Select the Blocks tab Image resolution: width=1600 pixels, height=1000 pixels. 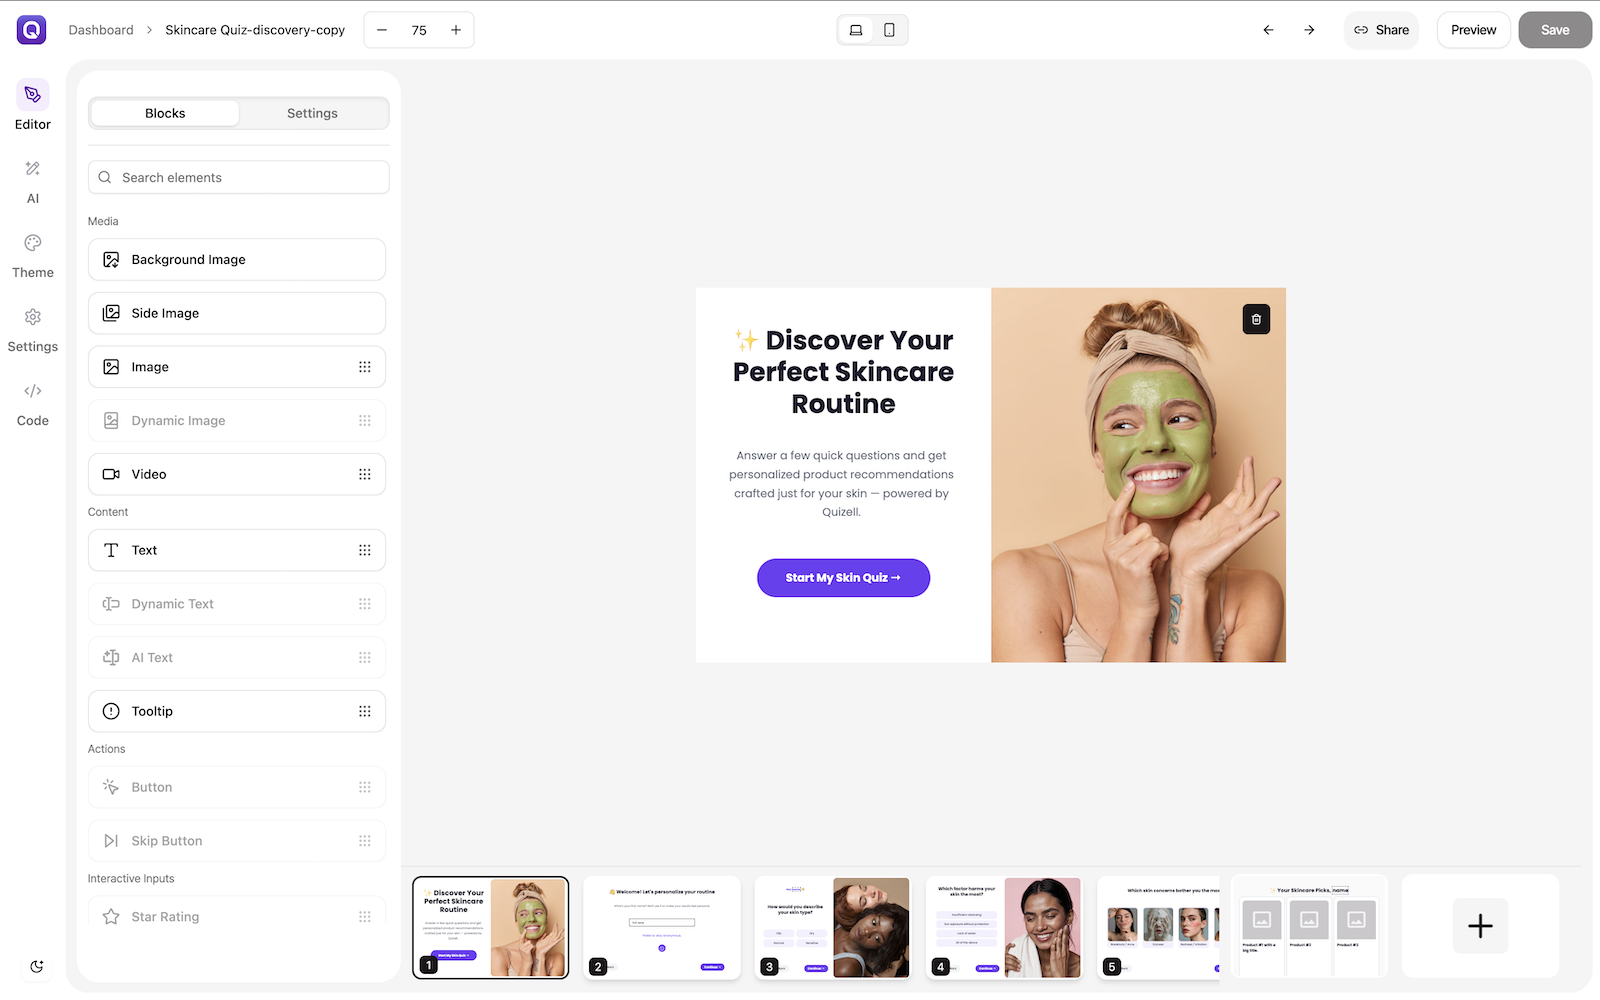(x=165, y=113)
